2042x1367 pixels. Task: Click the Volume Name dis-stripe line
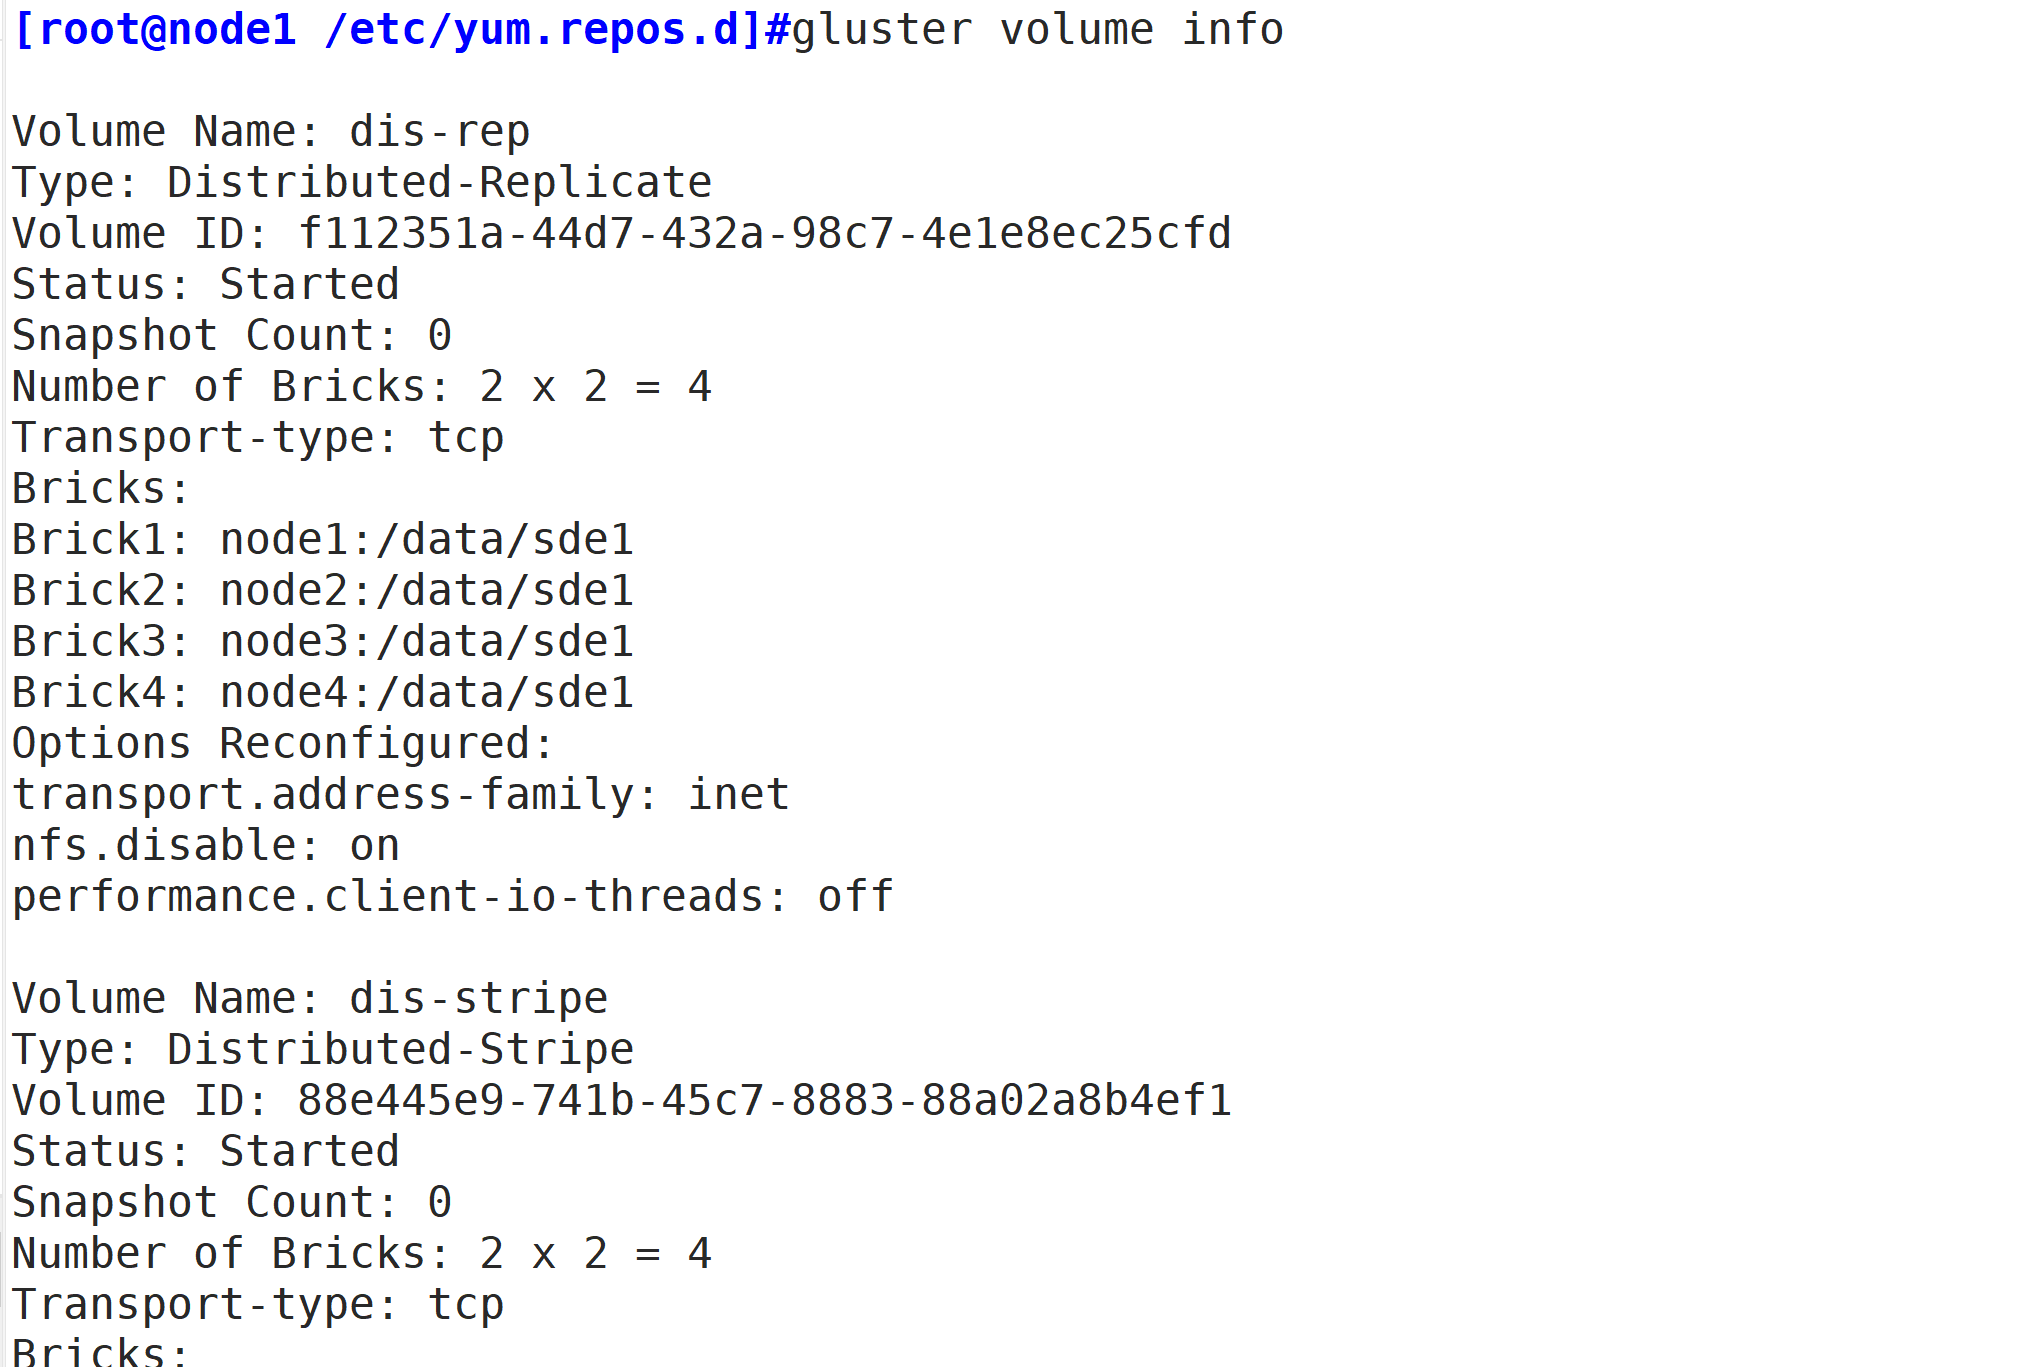pos(310,999)
